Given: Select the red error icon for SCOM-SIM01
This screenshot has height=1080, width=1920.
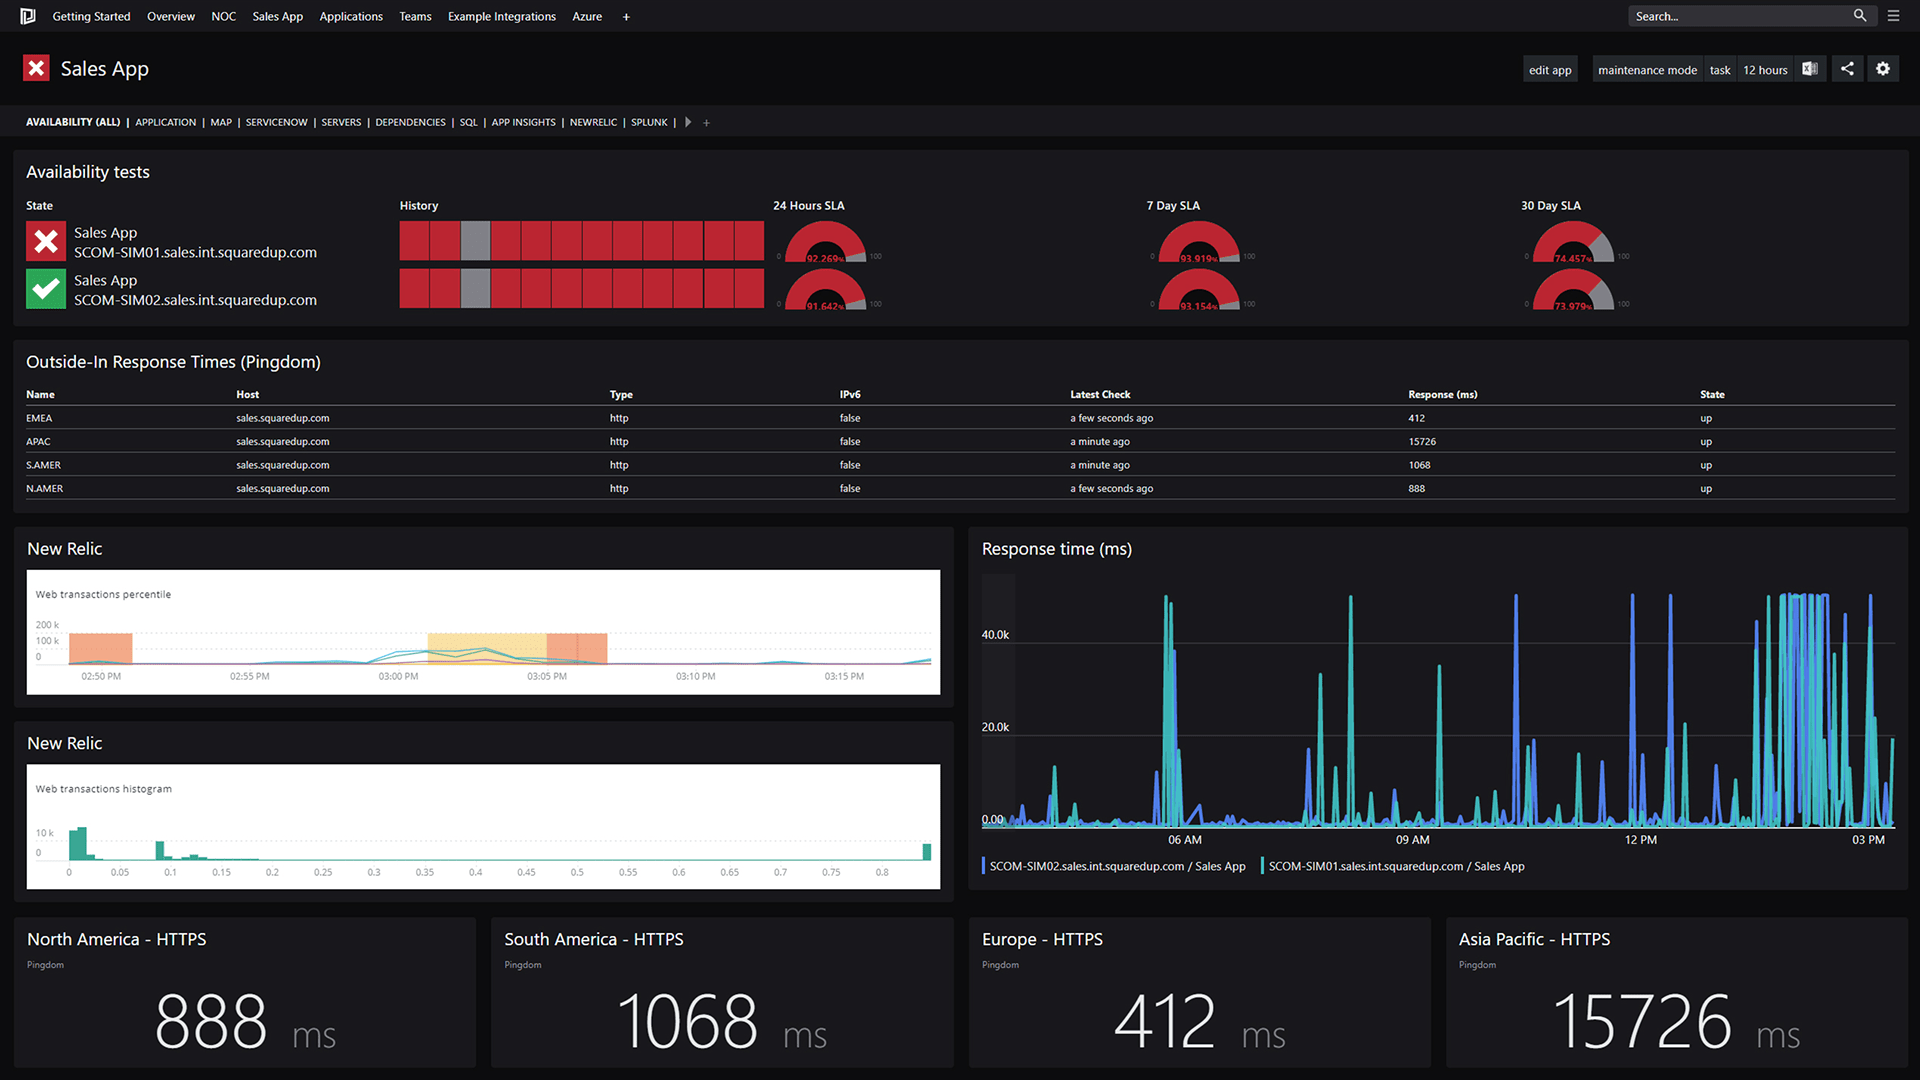Looking at the screenshot, I should click(x=45, y=241).
